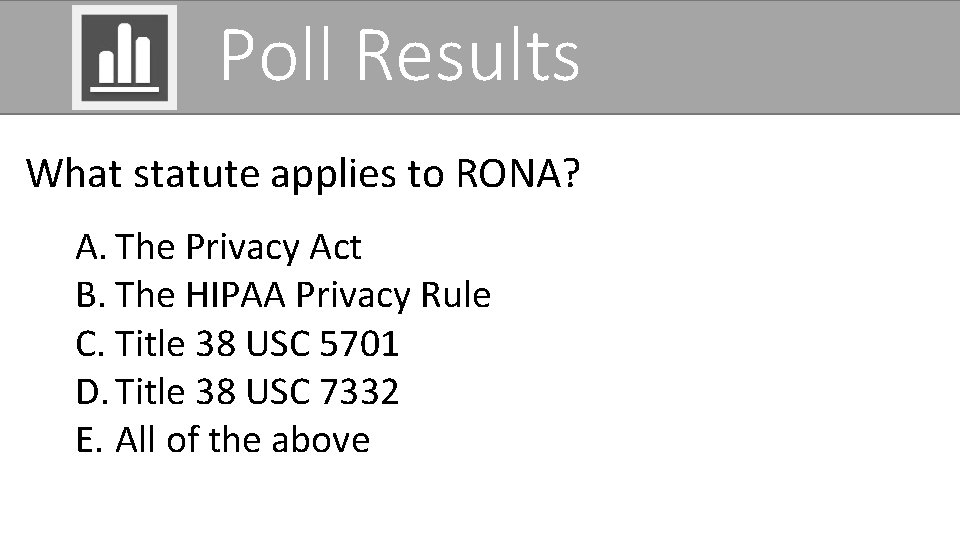Choose answer 'The HIPAA Privacy Rule'
The width and height of the screenshot is (960, 540).
pyautogui.click(x=303, y=295)
